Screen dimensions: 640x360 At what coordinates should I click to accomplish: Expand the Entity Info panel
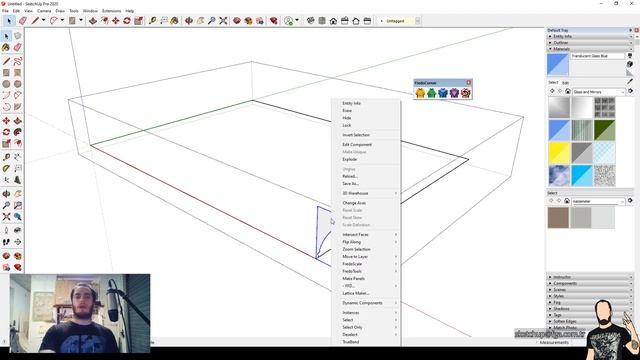click(x=590, y=36)
